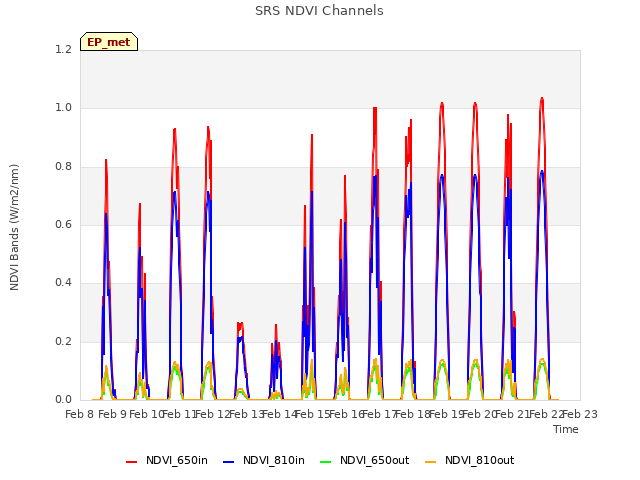Click the 0.4 y-axis tick label
The image size is (640, 480).
pos(64,282)
